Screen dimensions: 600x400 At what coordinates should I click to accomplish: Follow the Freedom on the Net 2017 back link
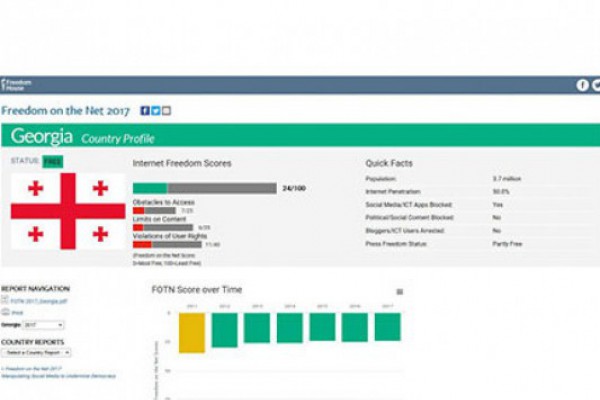[31, 369]
